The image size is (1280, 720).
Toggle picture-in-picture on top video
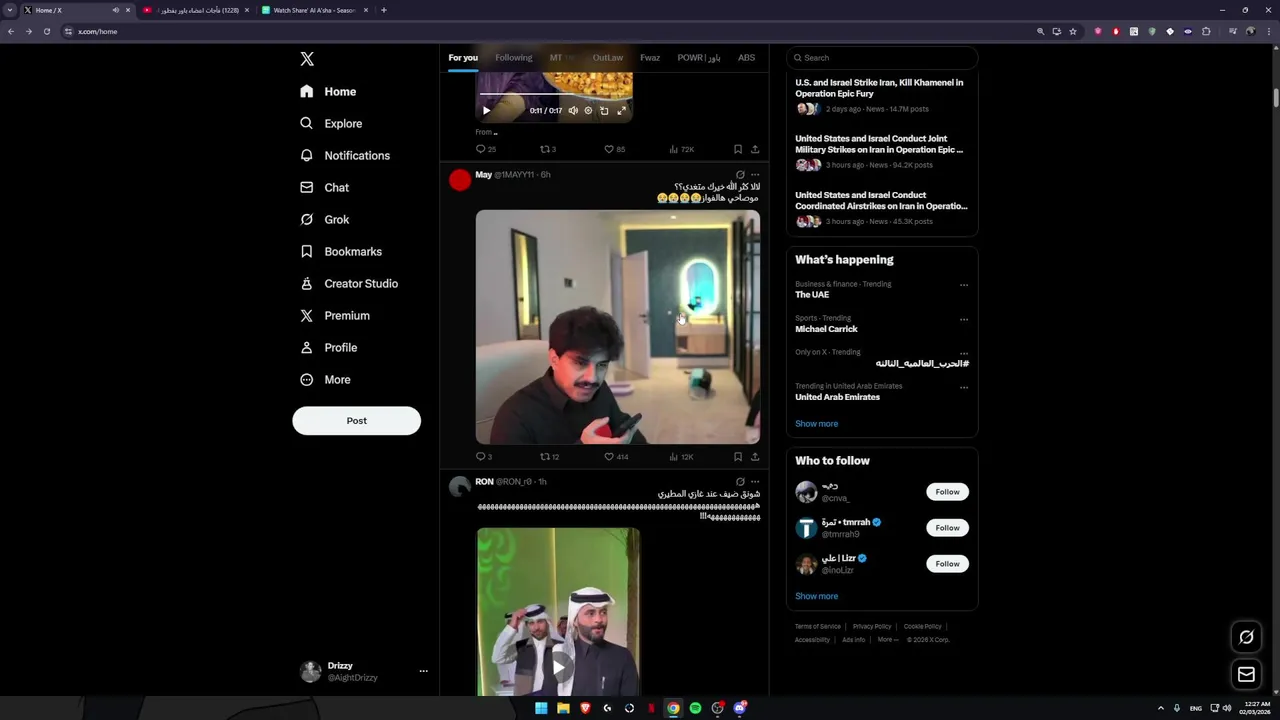(604, 110)
